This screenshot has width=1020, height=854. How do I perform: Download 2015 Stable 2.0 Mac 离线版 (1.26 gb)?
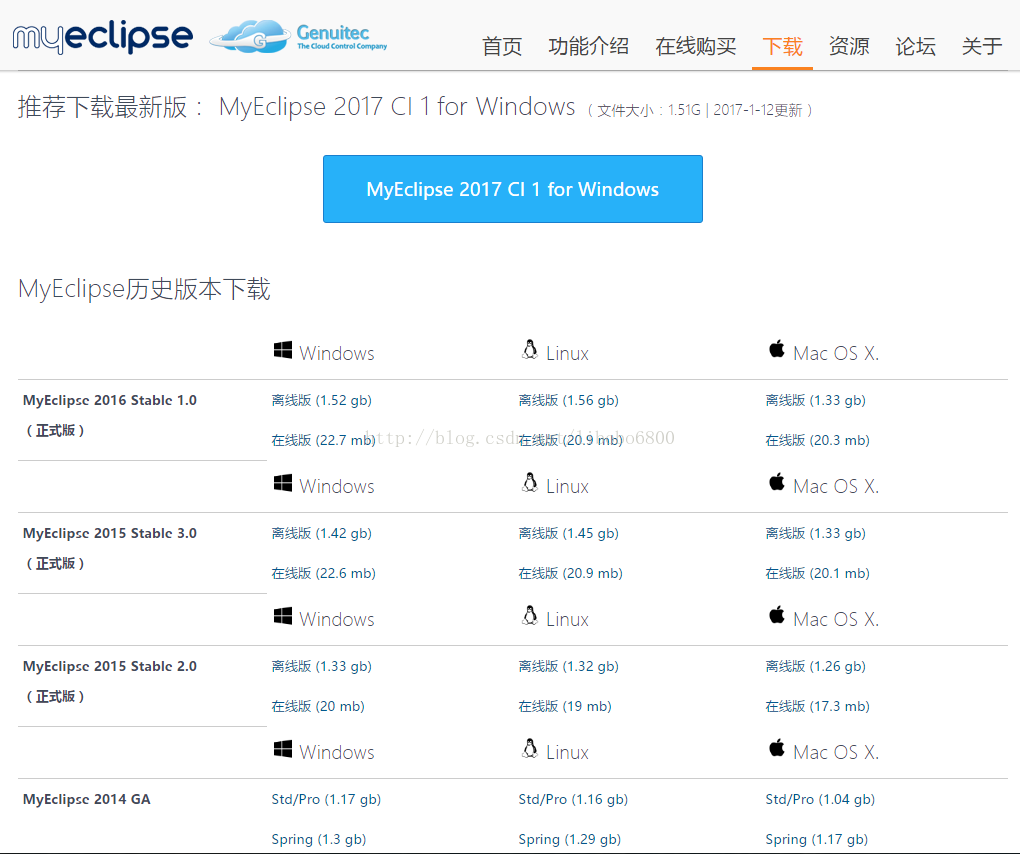click(x=816, y=666)
